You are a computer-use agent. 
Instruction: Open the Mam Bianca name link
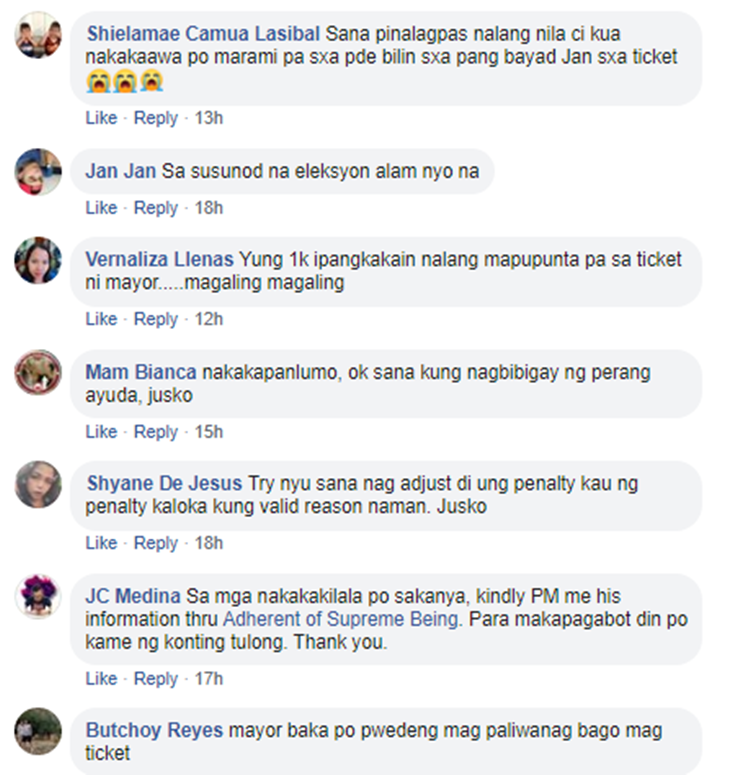click(x=141, y=372)
